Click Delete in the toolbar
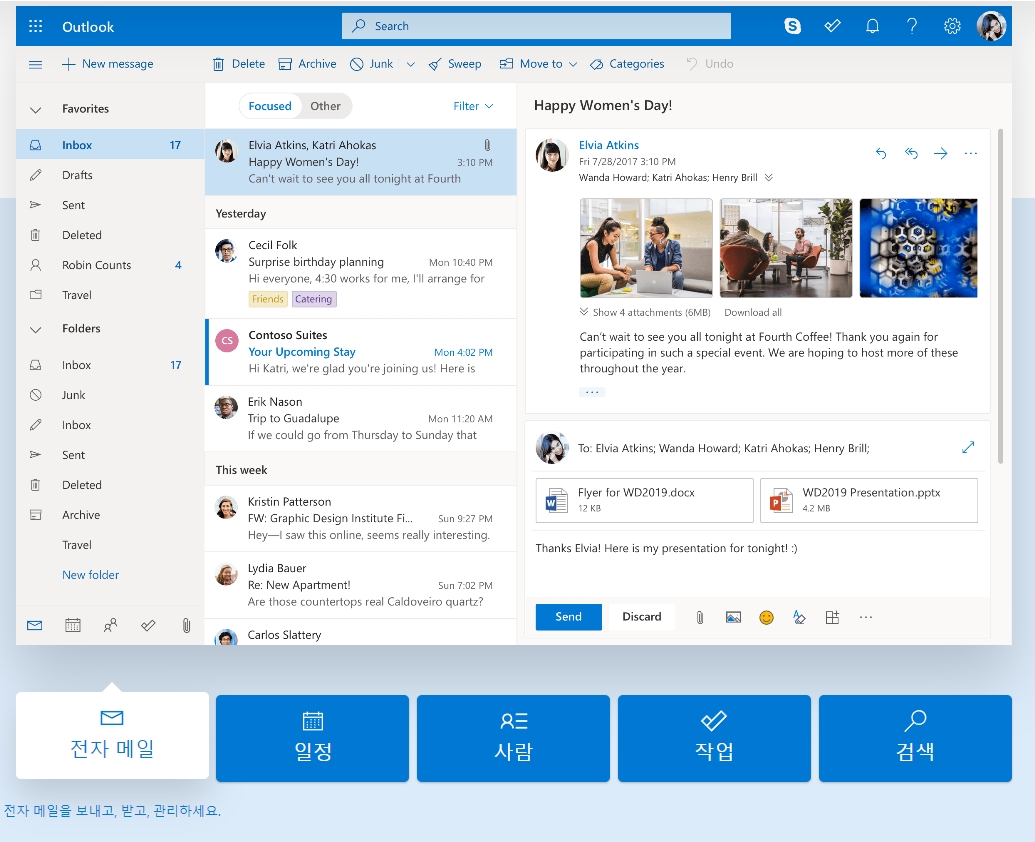 238,64
